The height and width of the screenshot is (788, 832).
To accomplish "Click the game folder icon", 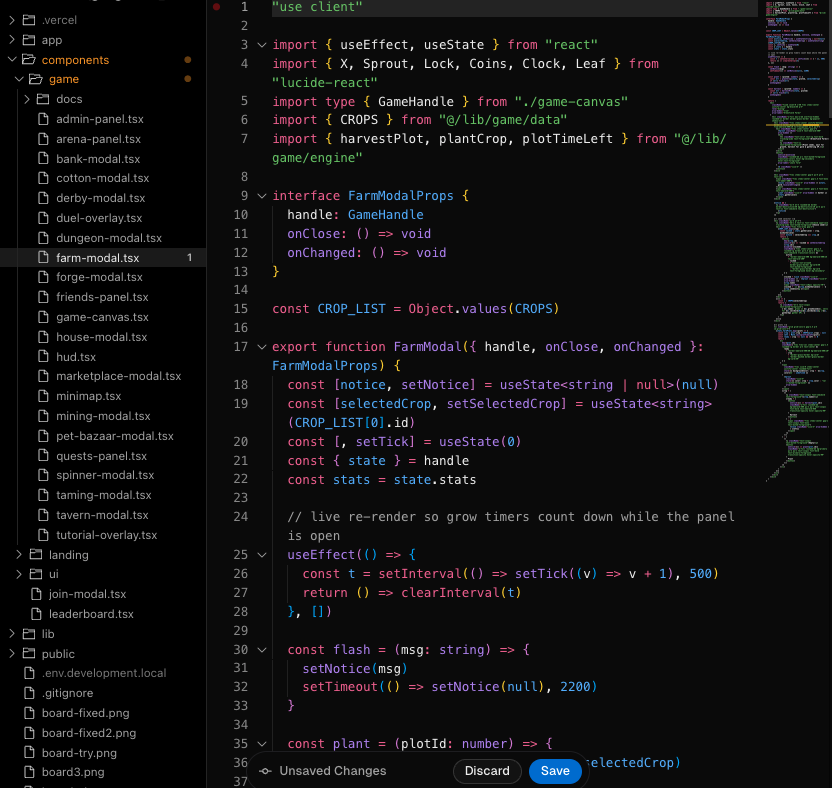I will pyautogui.click(x=36, y=79).
